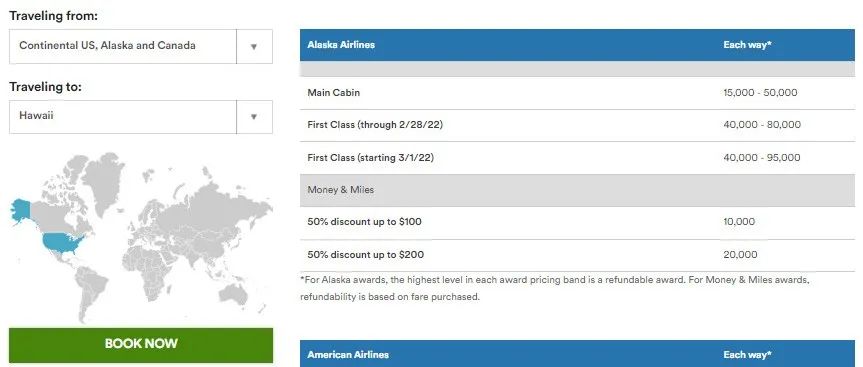Click the Each way* header in the Alaska table
This screenshot has width=863, height=367.
pyautogui.click(x=747, y=45)
